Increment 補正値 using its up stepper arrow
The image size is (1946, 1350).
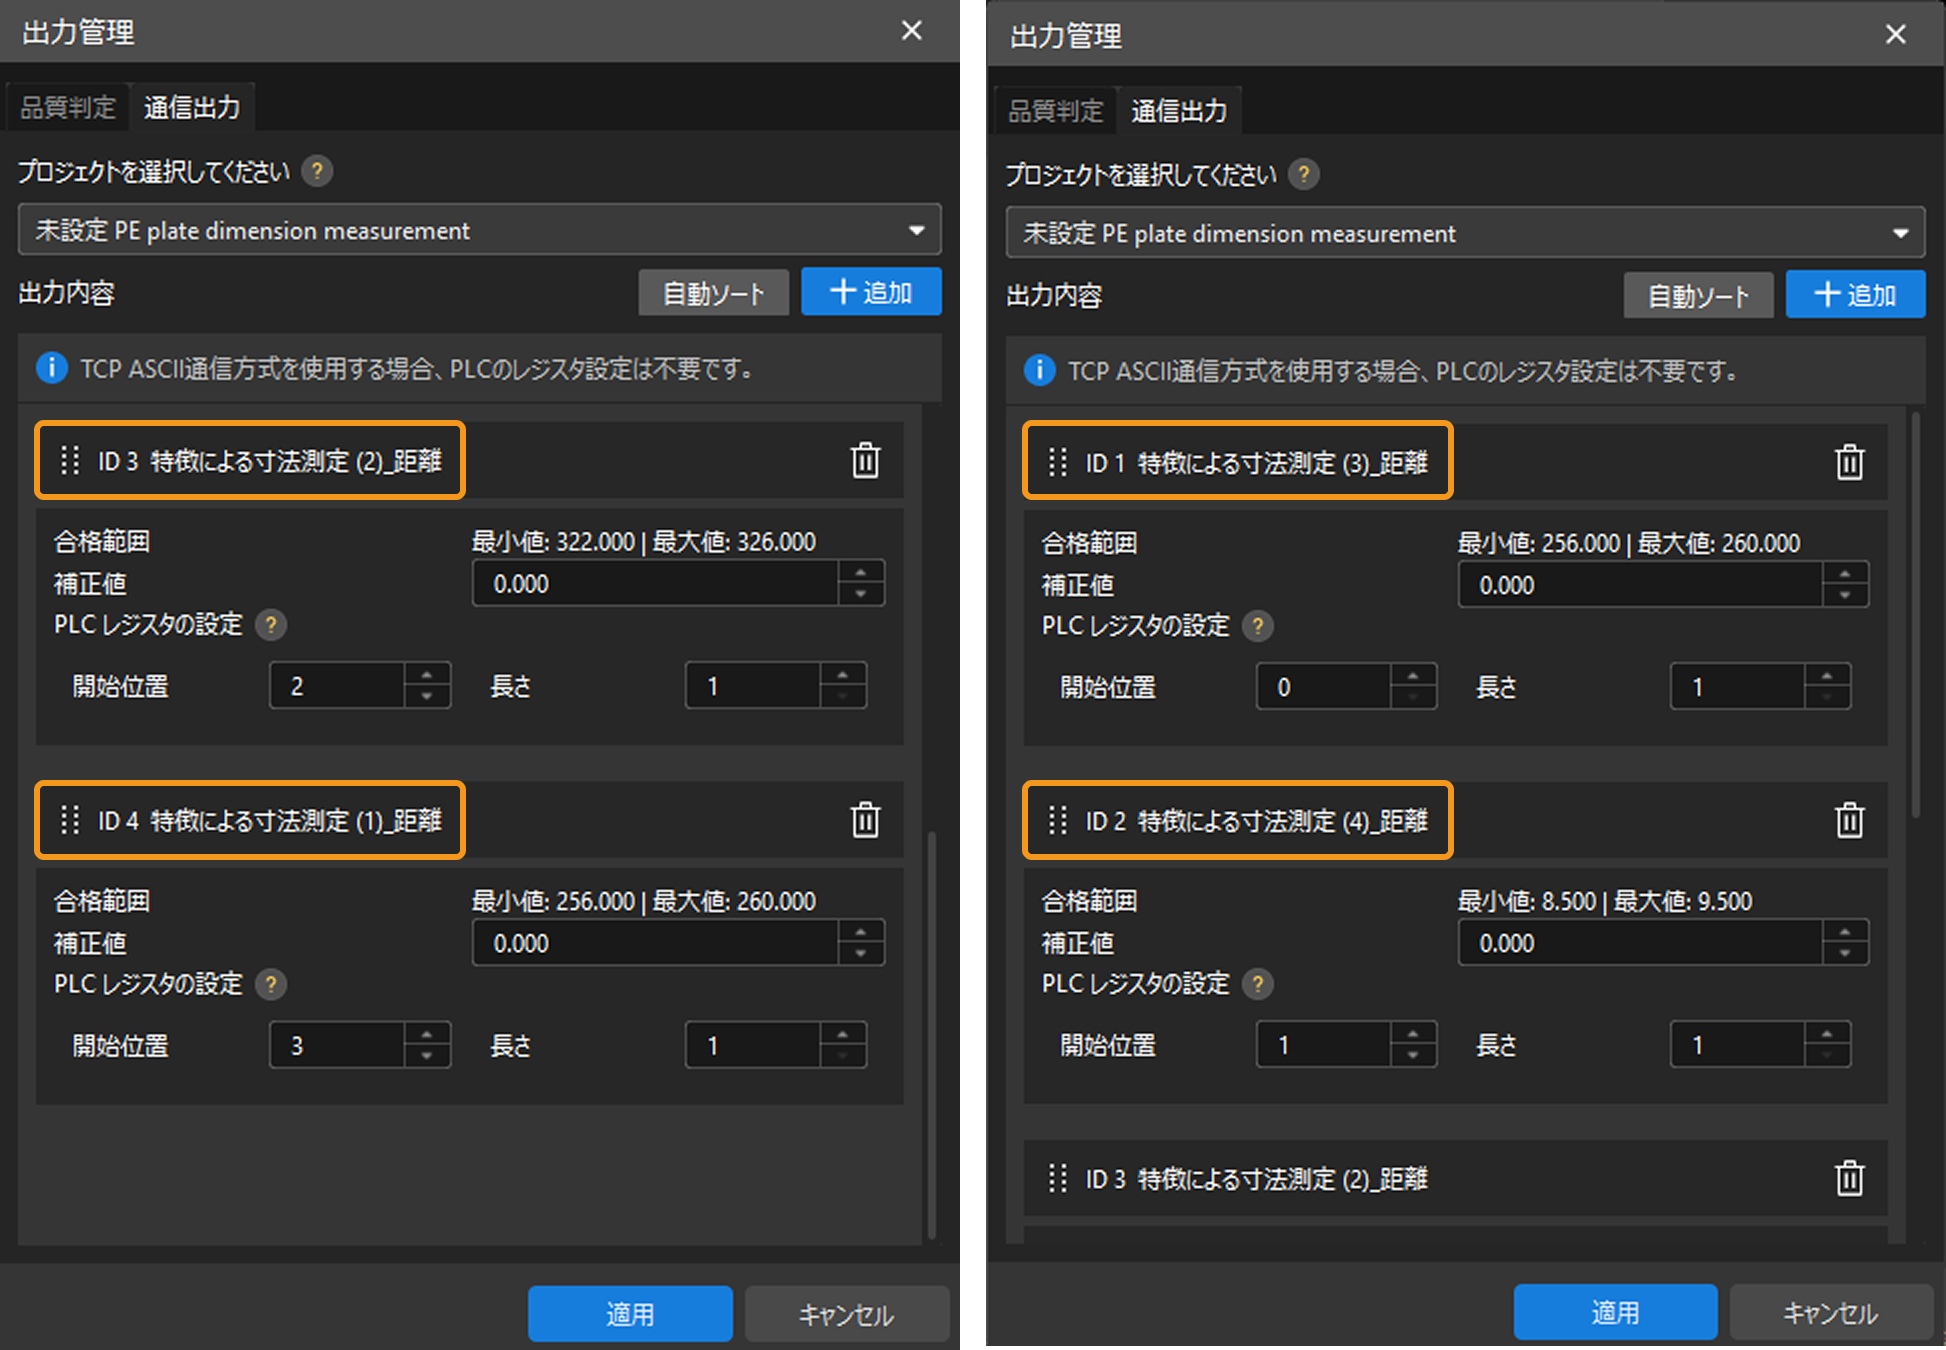coord(860,574)
